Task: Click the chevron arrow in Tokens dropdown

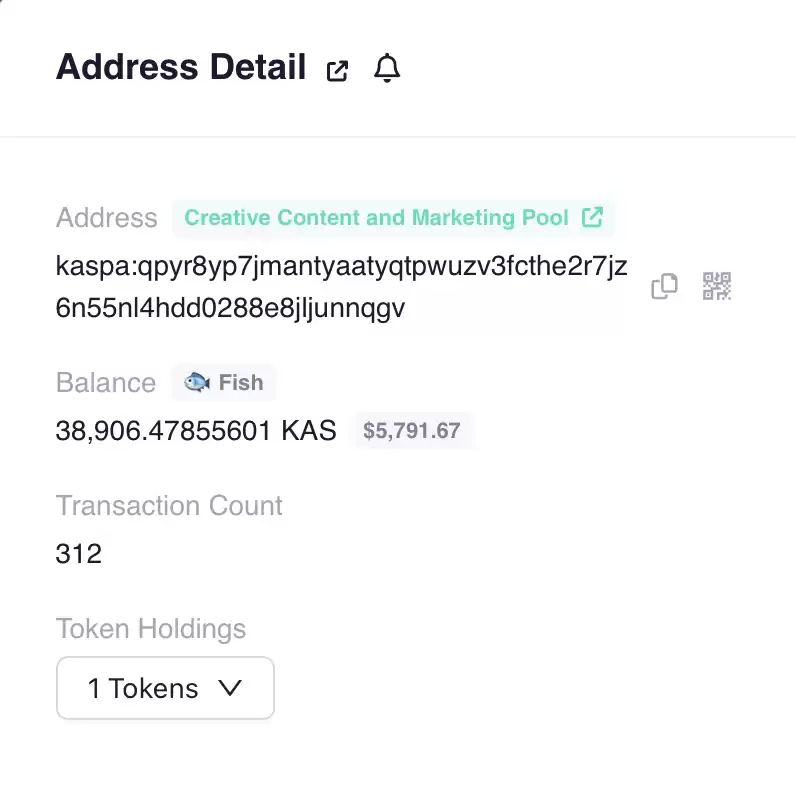Action: pyautogui.click(x=230, y=688)
